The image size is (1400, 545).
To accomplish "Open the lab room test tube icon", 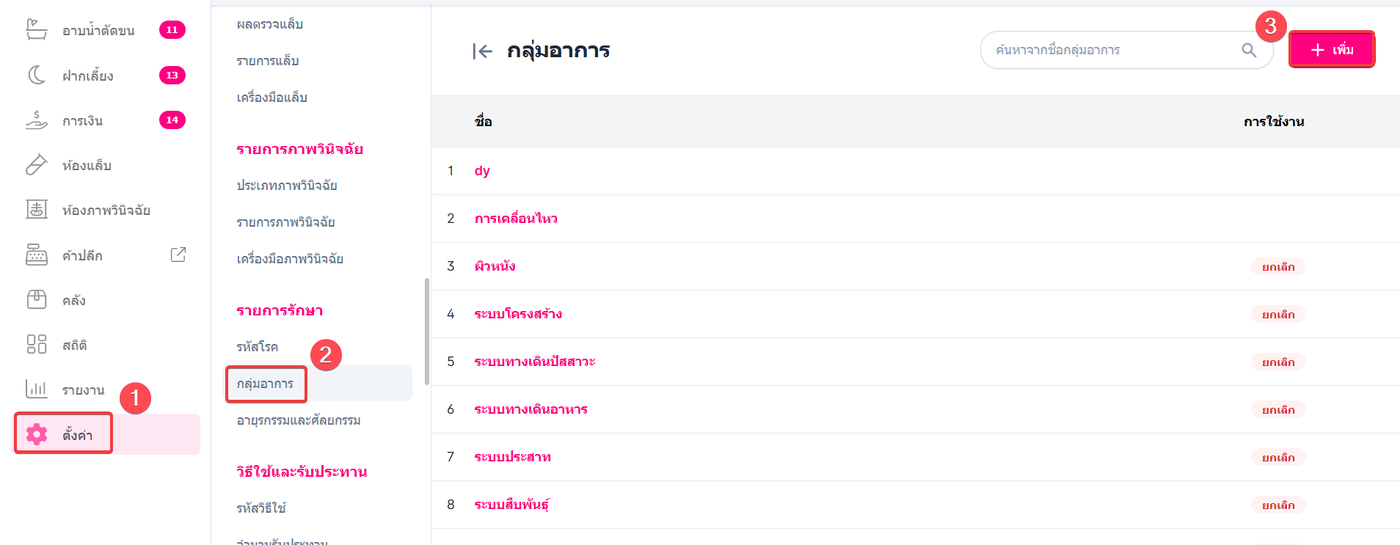I will pyautogui.click(x=36, y=165).
